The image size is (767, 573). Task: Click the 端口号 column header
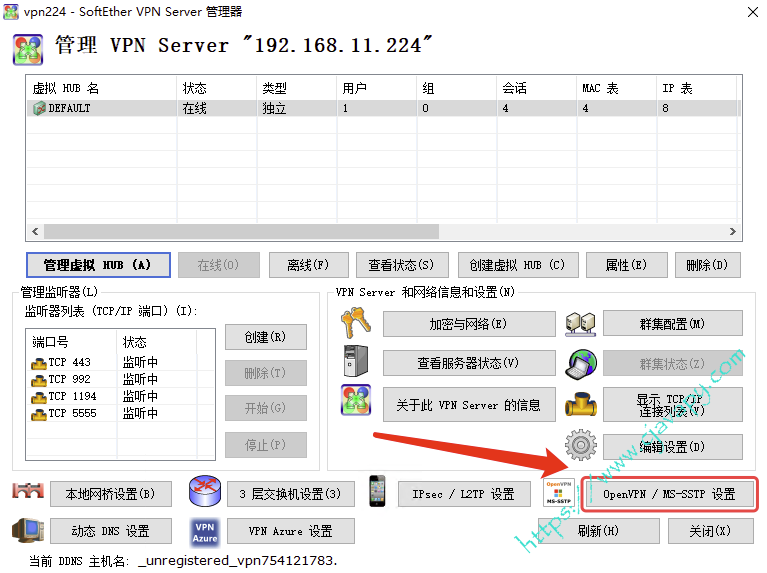(x=72, y=342)
